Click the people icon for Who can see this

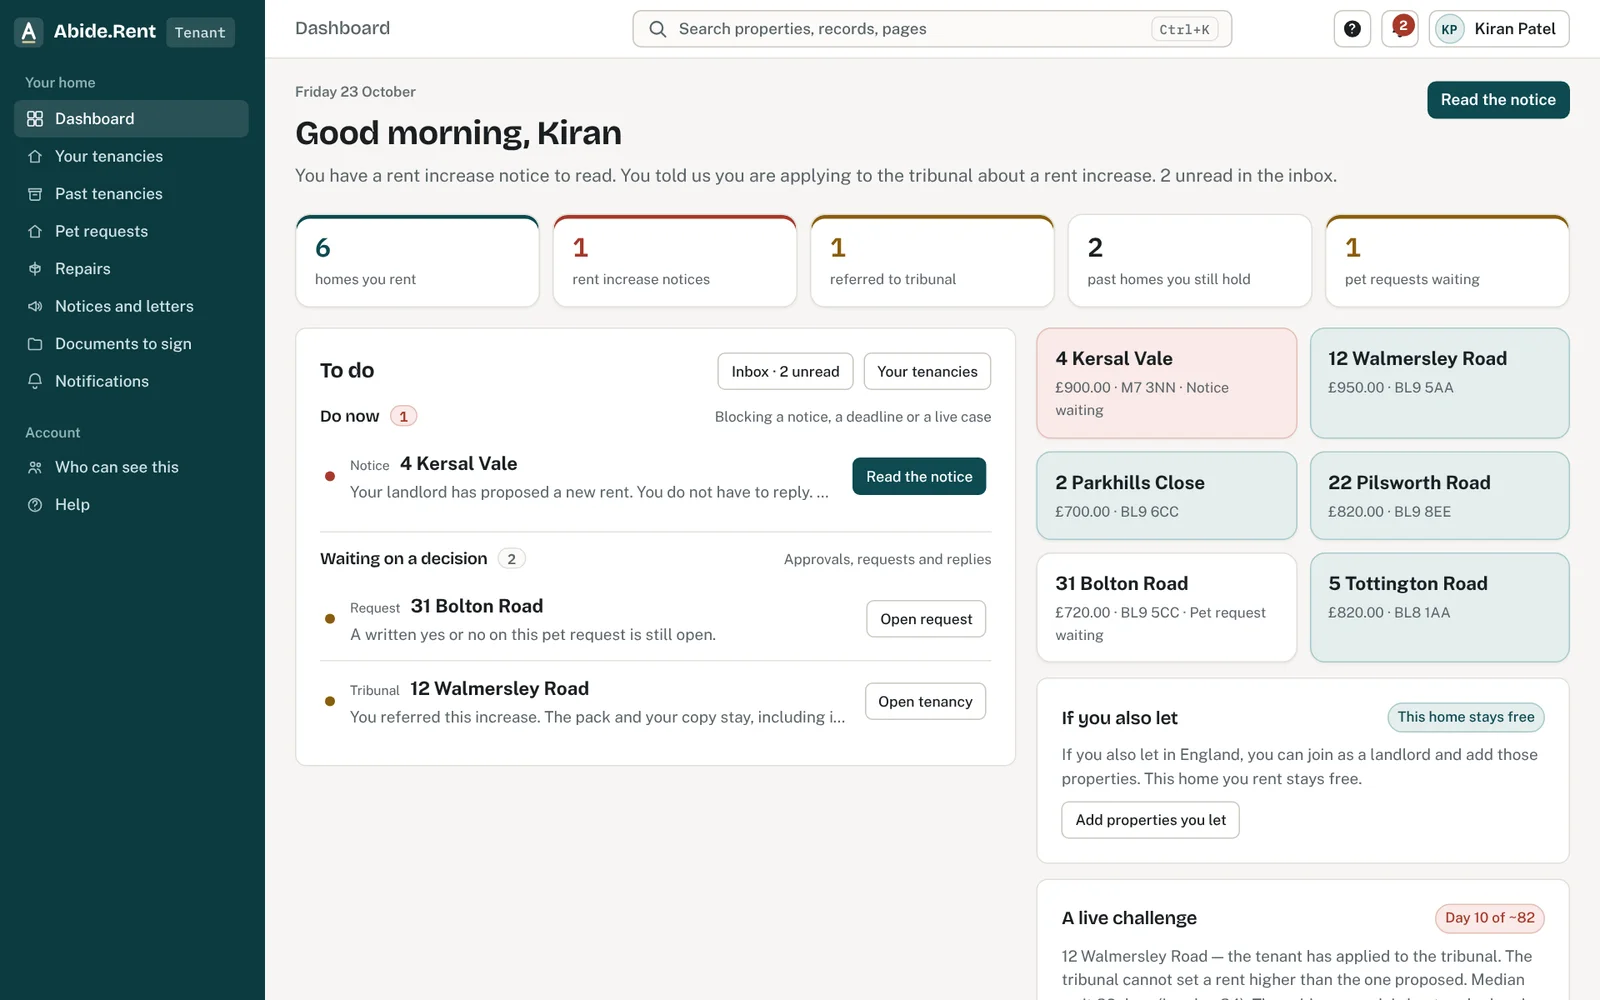click(x=35, y=467)
